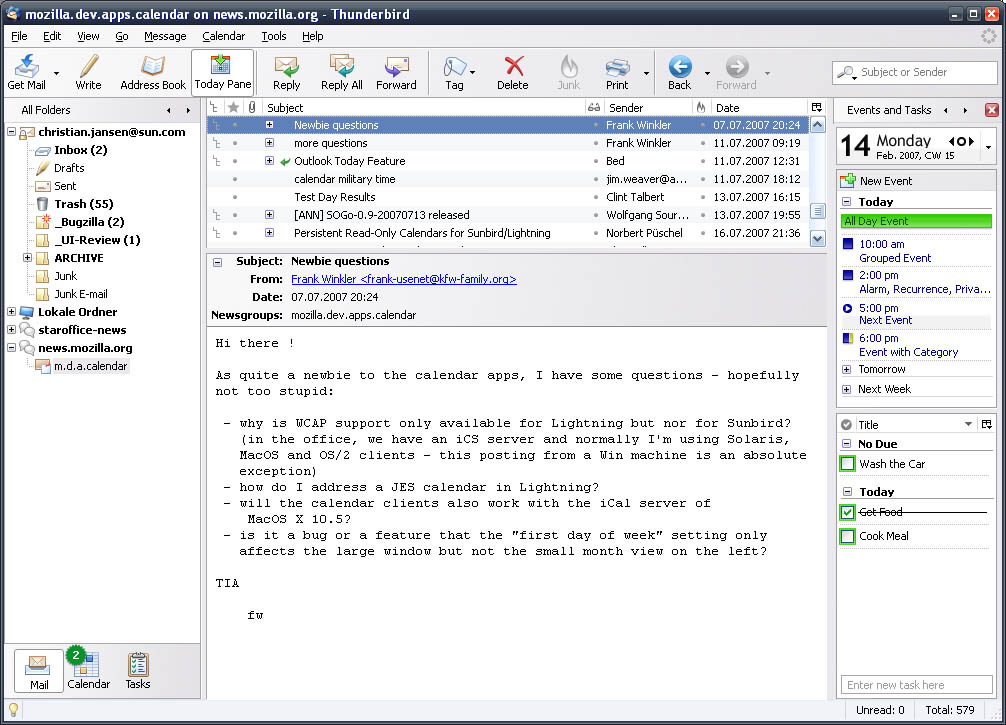
Task: Open the File menu
Action: pos(19,36)
